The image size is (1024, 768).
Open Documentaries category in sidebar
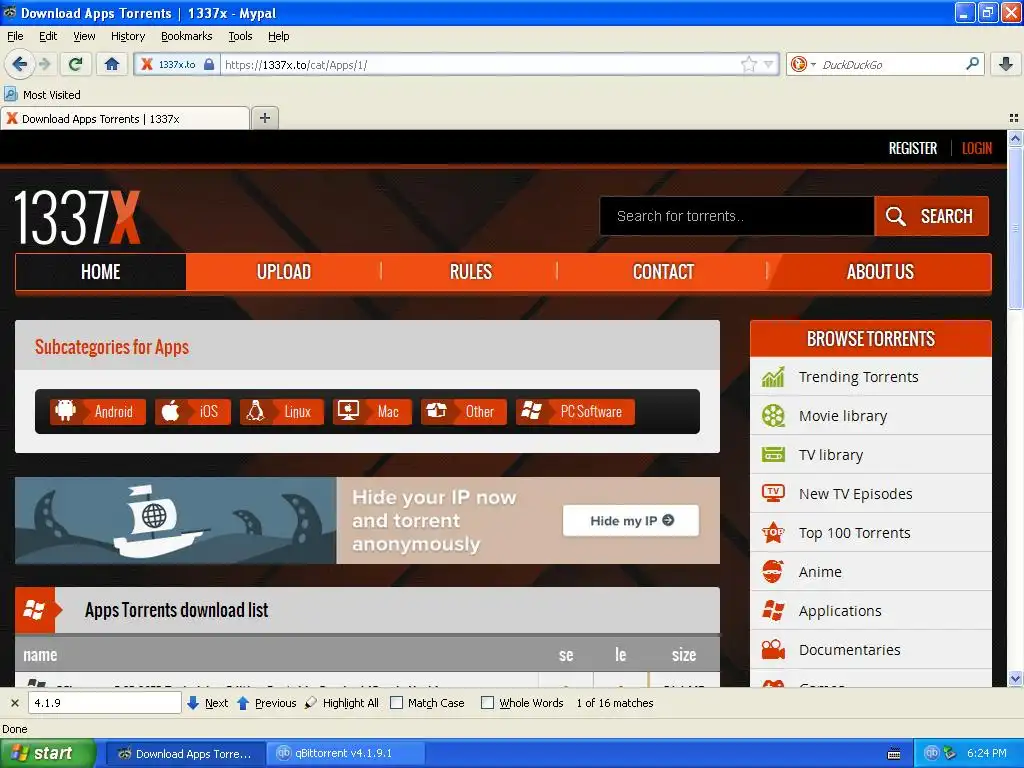click(x=871, y=650)
